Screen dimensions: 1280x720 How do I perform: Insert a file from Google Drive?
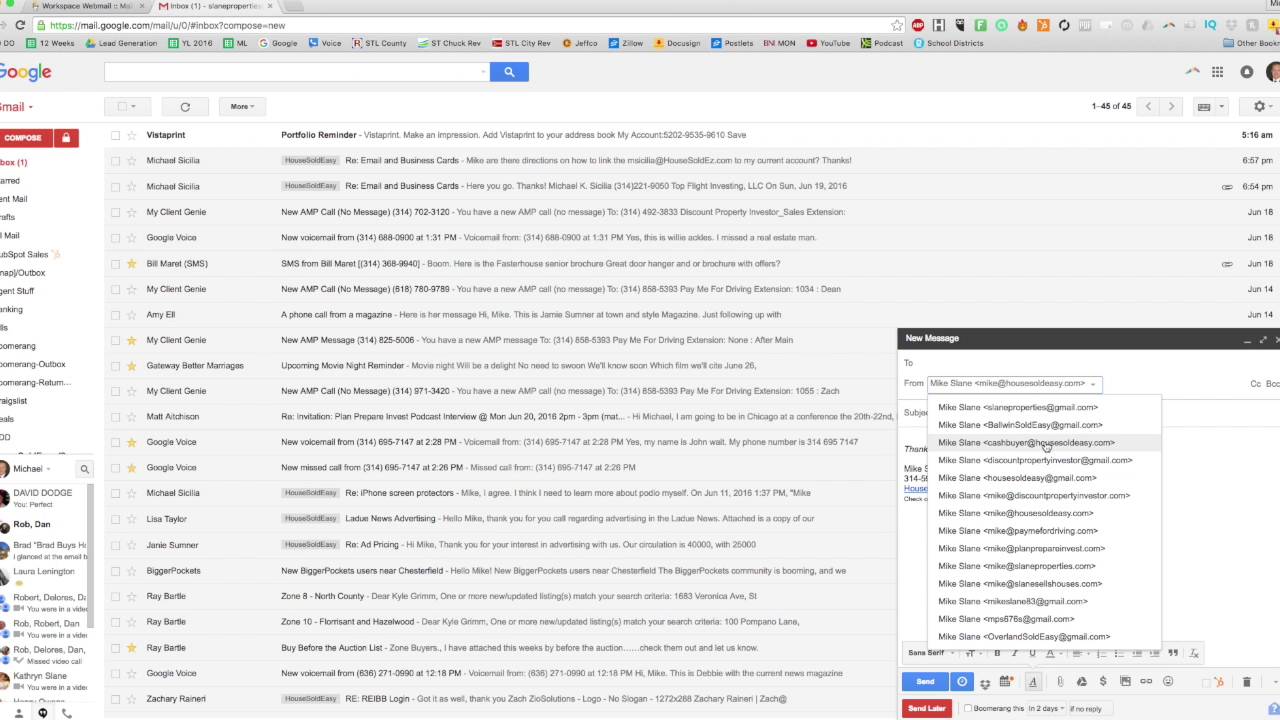[1082, 682]
